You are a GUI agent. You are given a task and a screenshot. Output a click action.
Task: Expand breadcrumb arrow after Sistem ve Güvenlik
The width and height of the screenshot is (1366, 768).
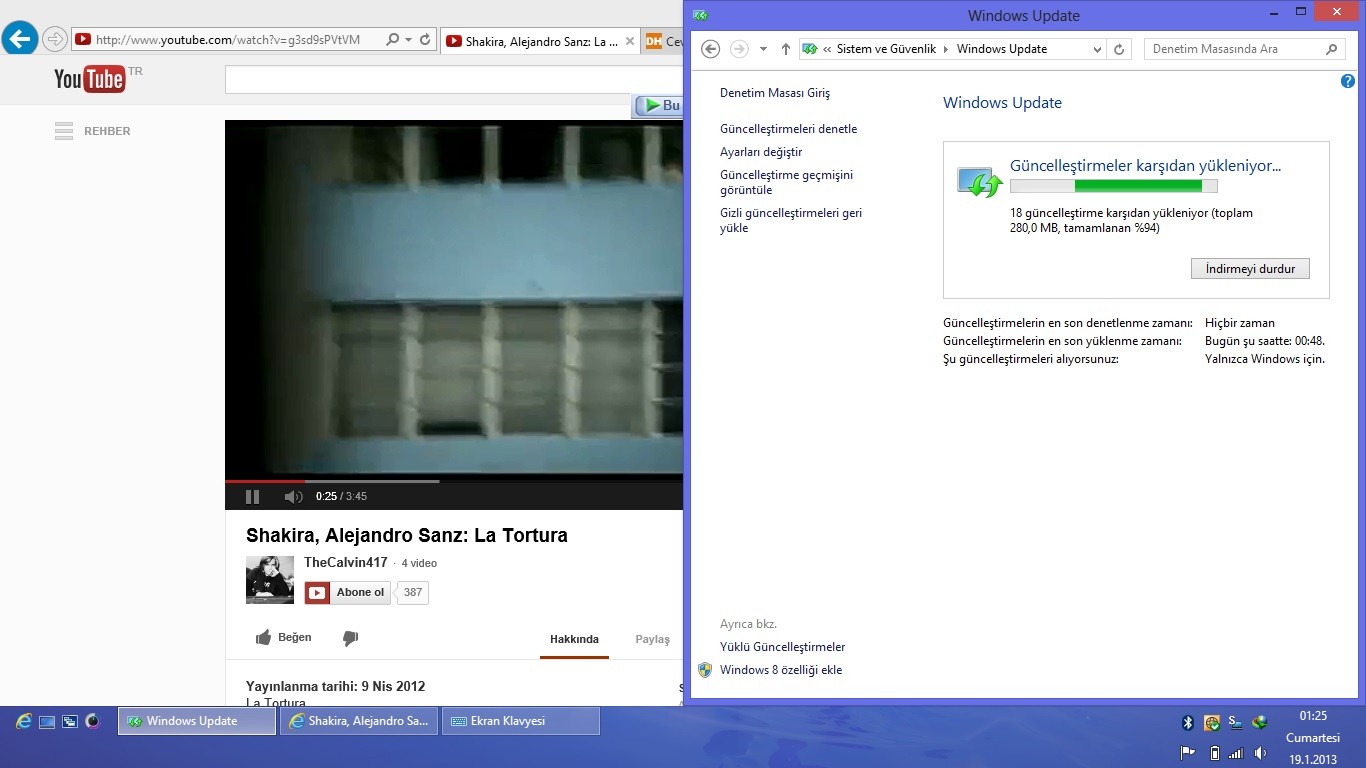tap(946, 49)
